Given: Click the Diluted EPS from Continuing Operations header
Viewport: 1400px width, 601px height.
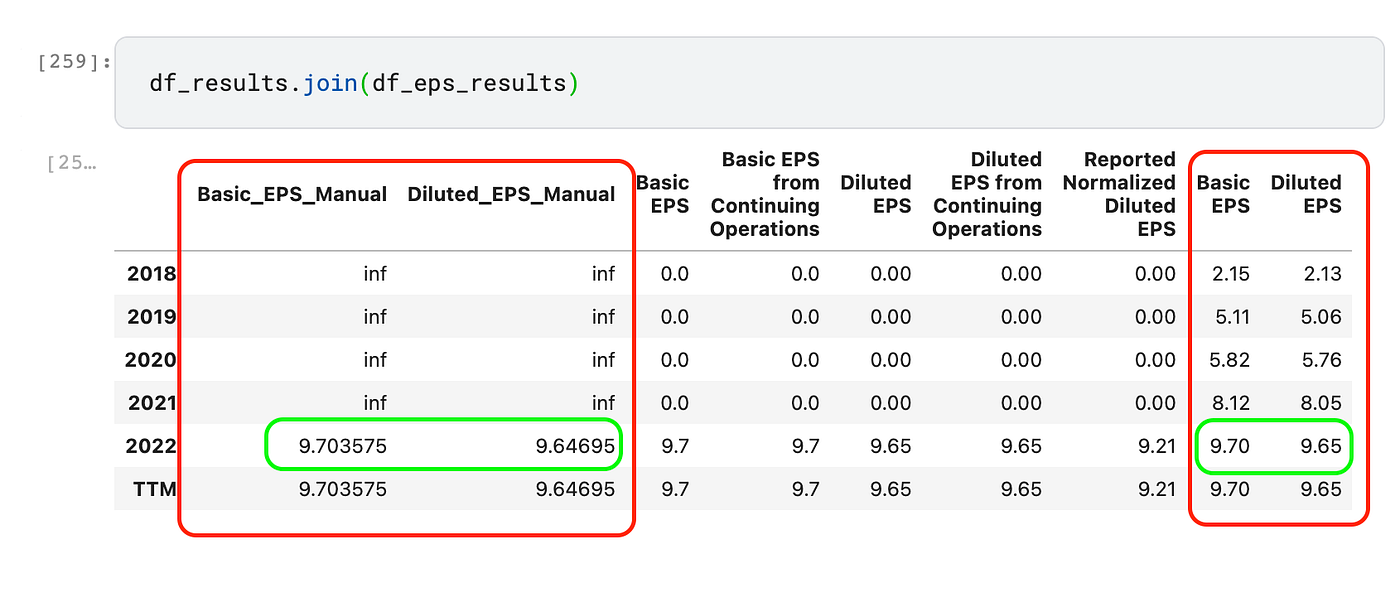Looking at the screenshot, I should coord(987,194).
